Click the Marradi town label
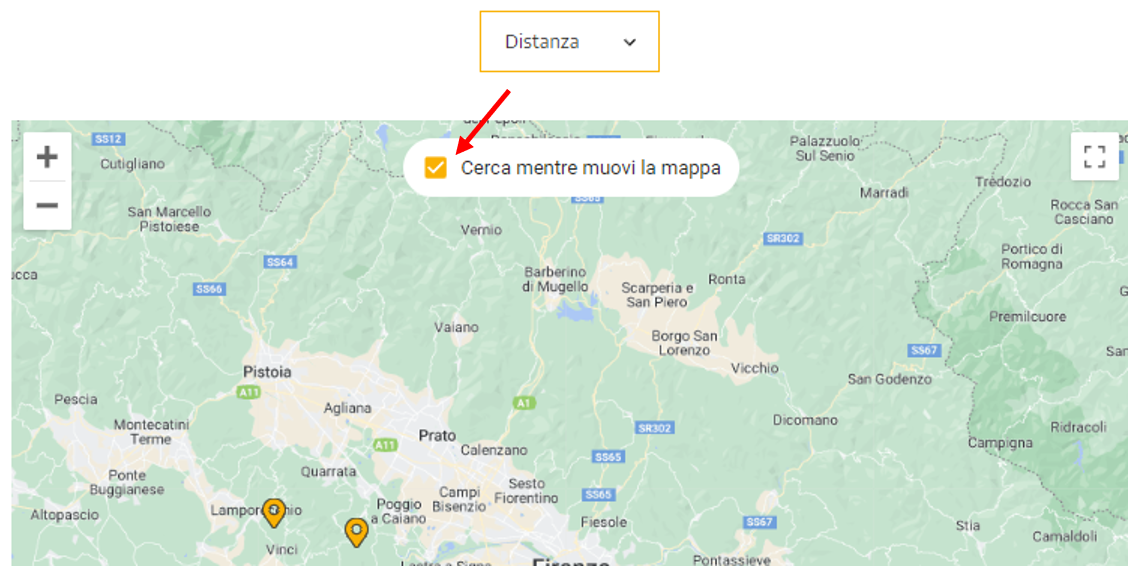1143x574 pixels. [884, 193]
